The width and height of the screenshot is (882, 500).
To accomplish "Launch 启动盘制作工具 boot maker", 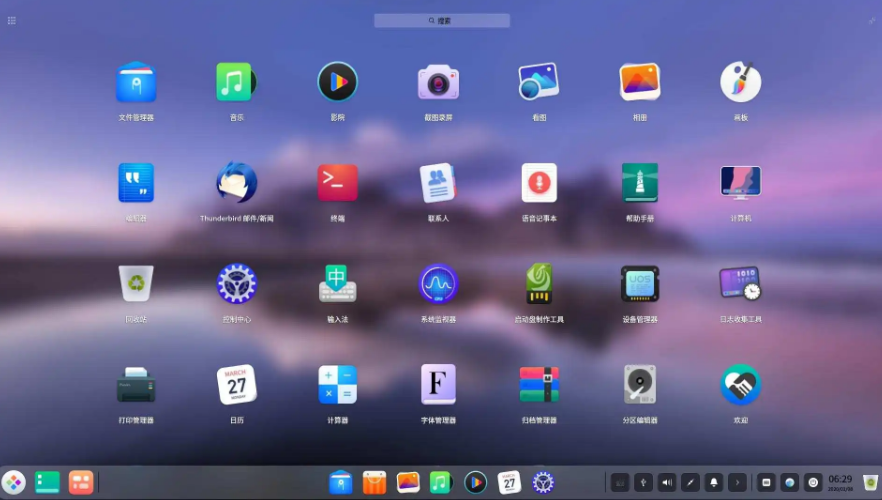I will [x=539, y=283].
